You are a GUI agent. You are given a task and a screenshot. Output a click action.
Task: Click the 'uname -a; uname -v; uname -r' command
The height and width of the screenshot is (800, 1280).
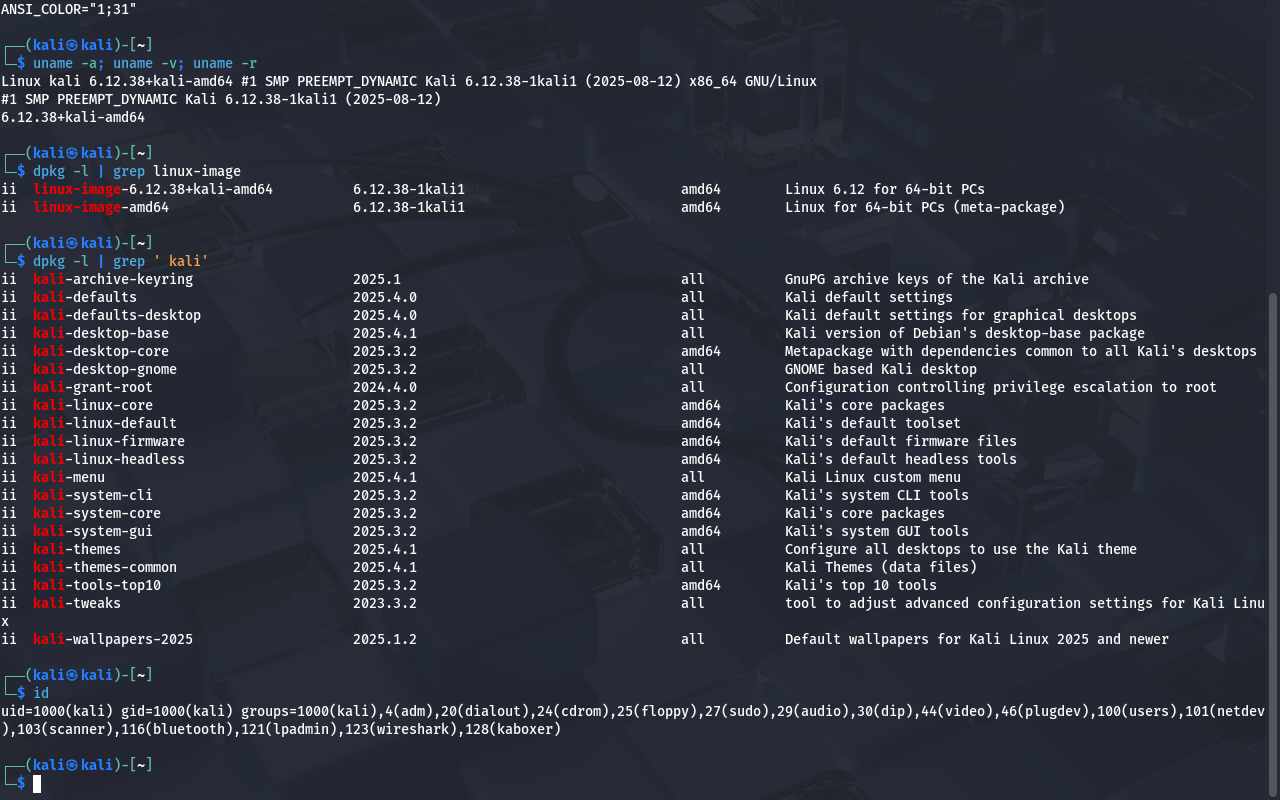(145, 63)
